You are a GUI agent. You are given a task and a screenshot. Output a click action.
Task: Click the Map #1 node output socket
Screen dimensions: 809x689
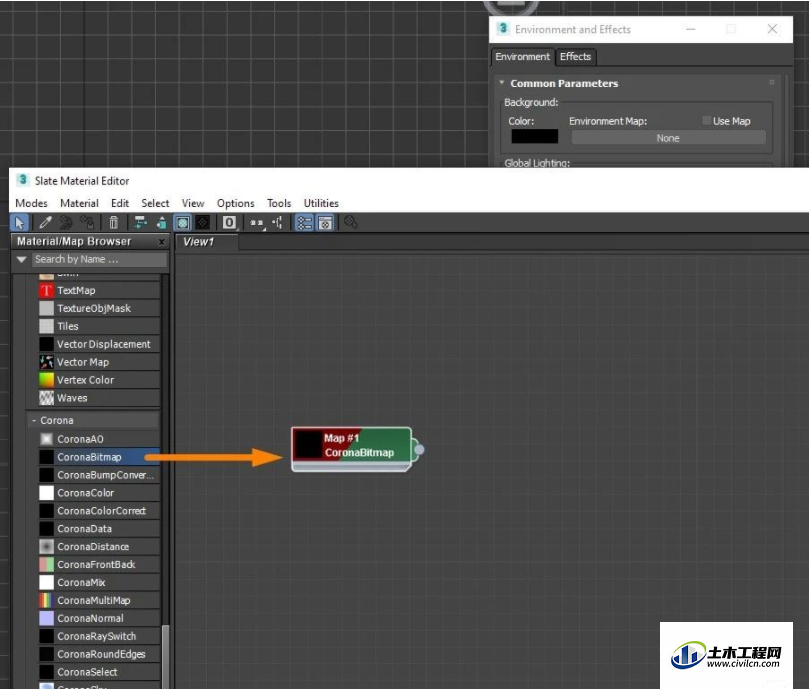[x=419, y=450]
